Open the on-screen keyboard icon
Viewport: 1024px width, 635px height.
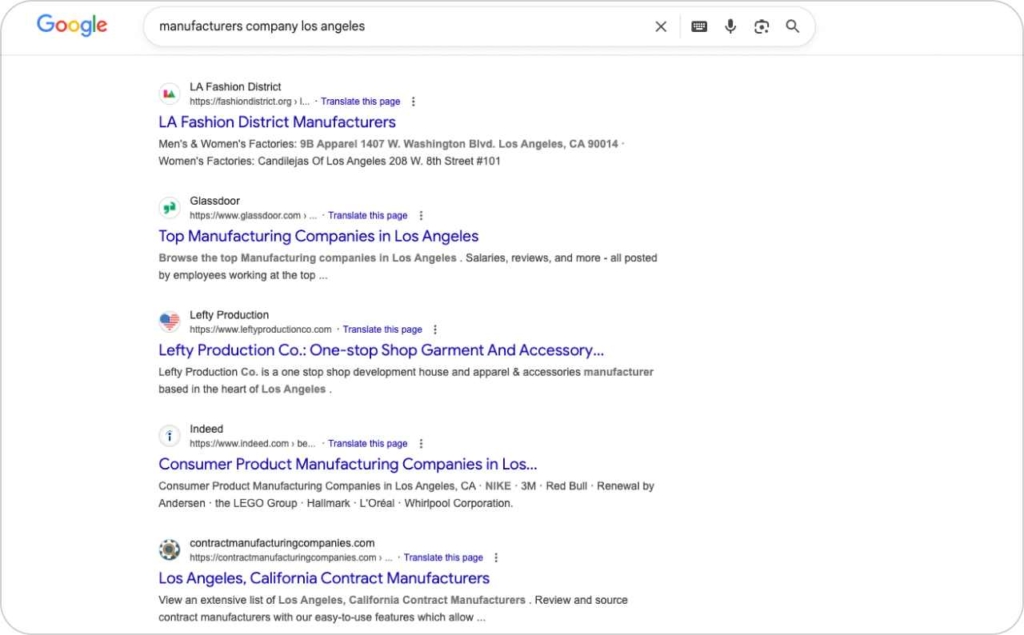698,26
